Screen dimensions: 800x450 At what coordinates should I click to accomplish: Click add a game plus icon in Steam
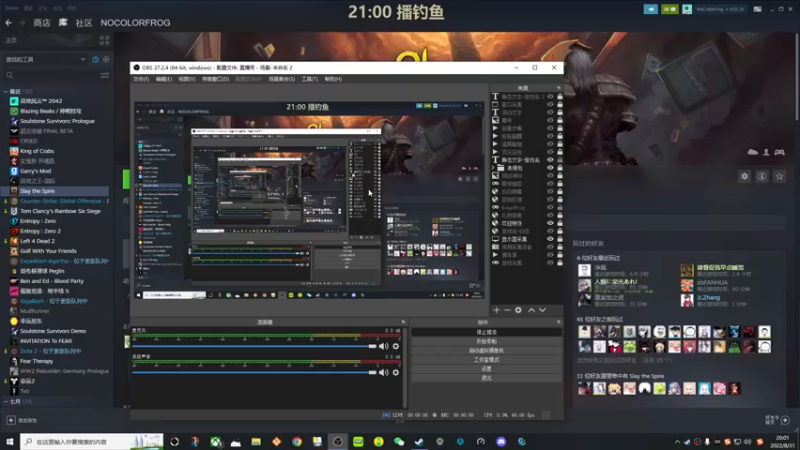(11, 420)
